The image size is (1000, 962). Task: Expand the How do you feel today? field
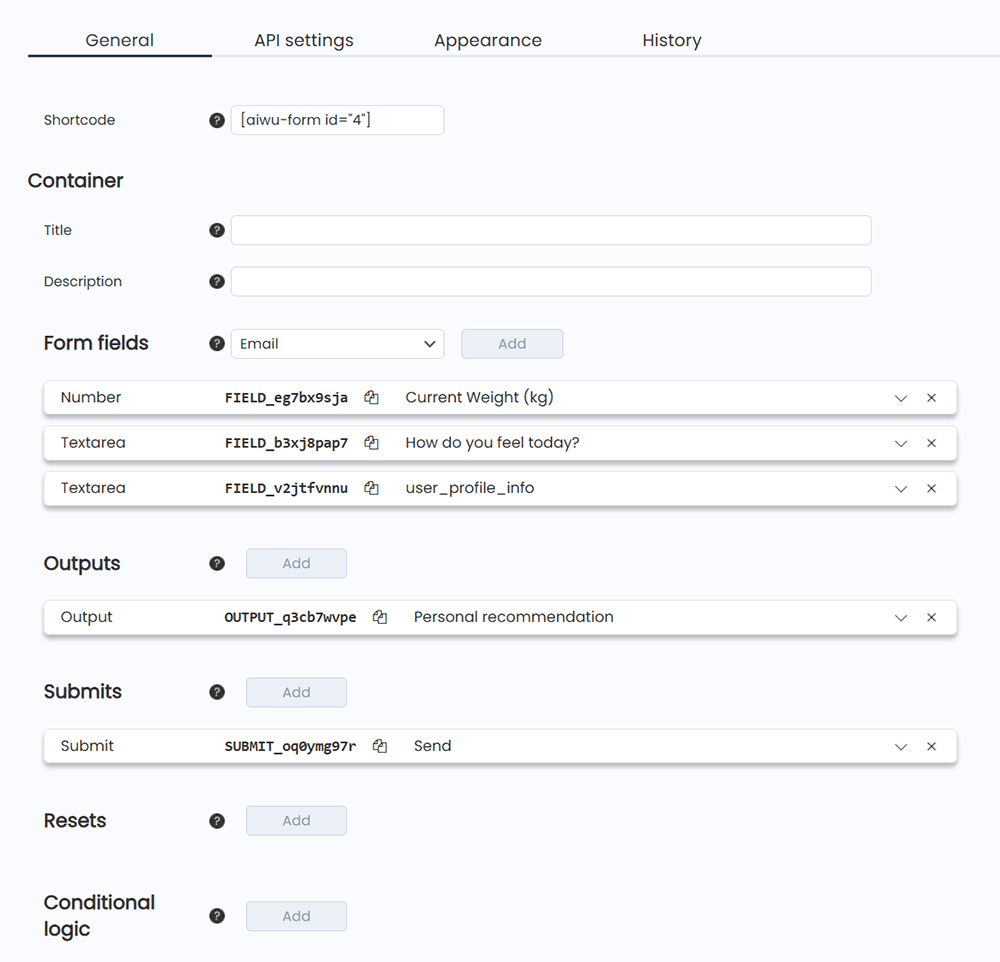901,443
